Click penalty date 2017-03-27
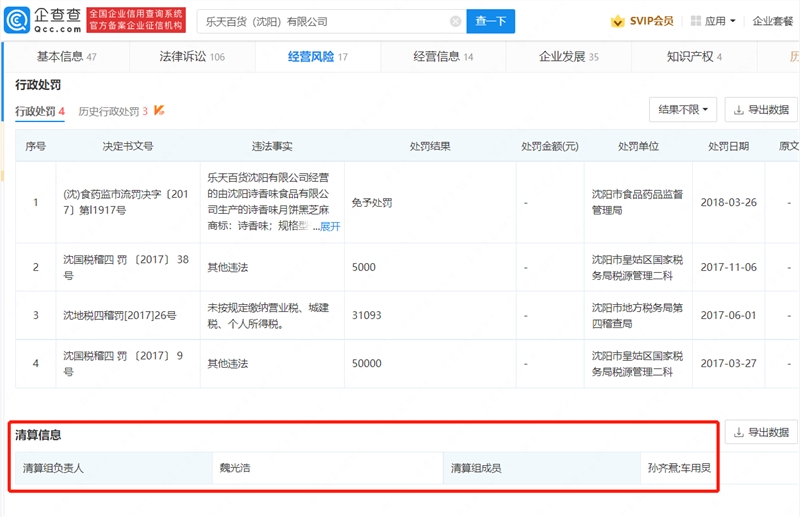The width and height of the screenshot is (800, 517). pos(728,363)
